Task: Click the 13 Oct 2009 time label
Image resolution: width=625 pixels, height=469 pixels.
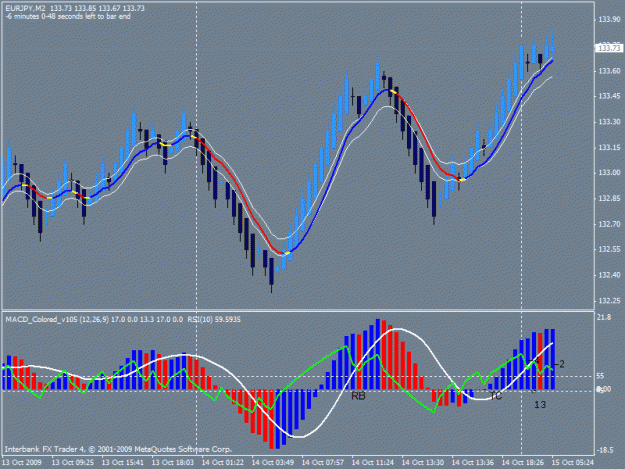Action: coord(22,463)
